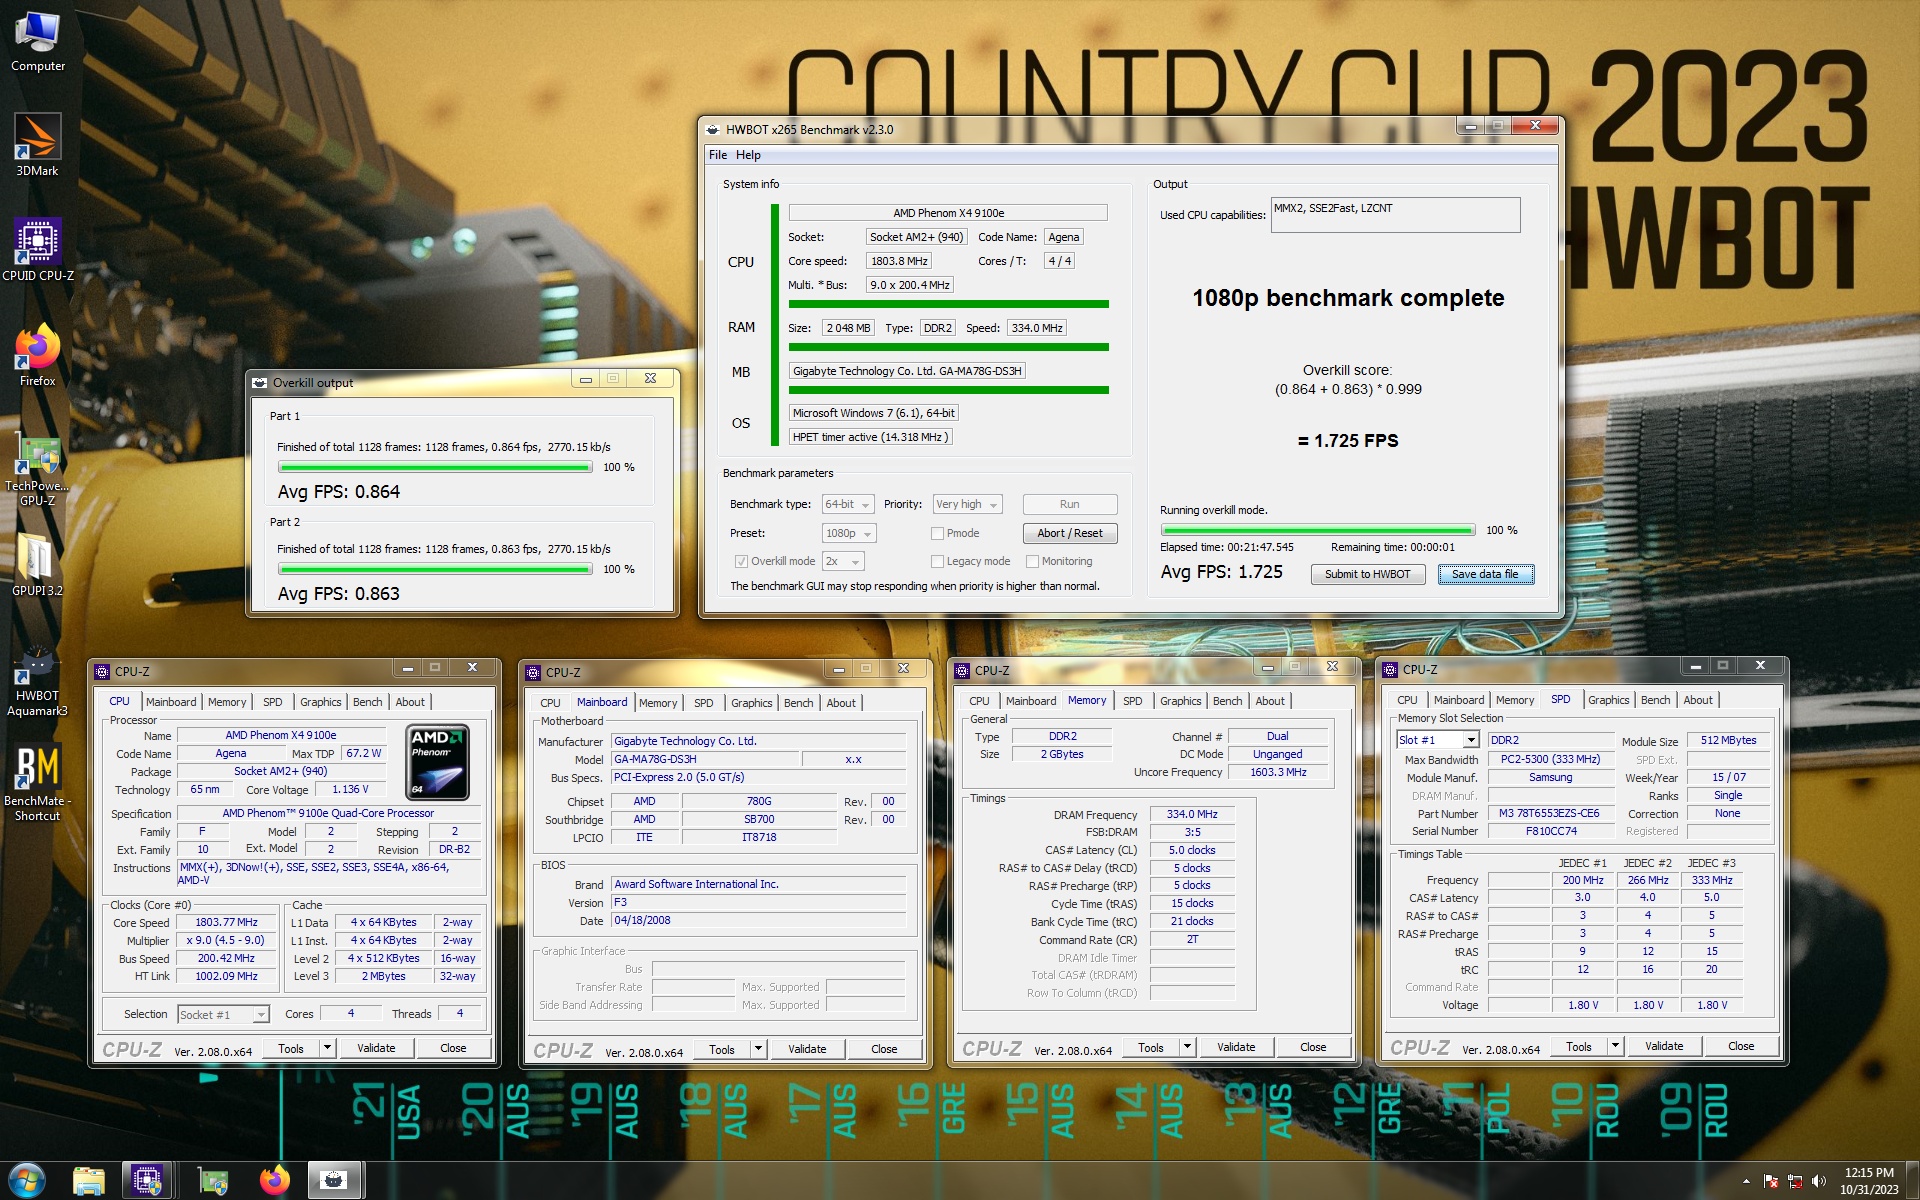Switch to SPD tab in CPU-Z Memory window
Image resolution: width=1920 pixels, height=1200 pixels.
[x=1132, y=701]
